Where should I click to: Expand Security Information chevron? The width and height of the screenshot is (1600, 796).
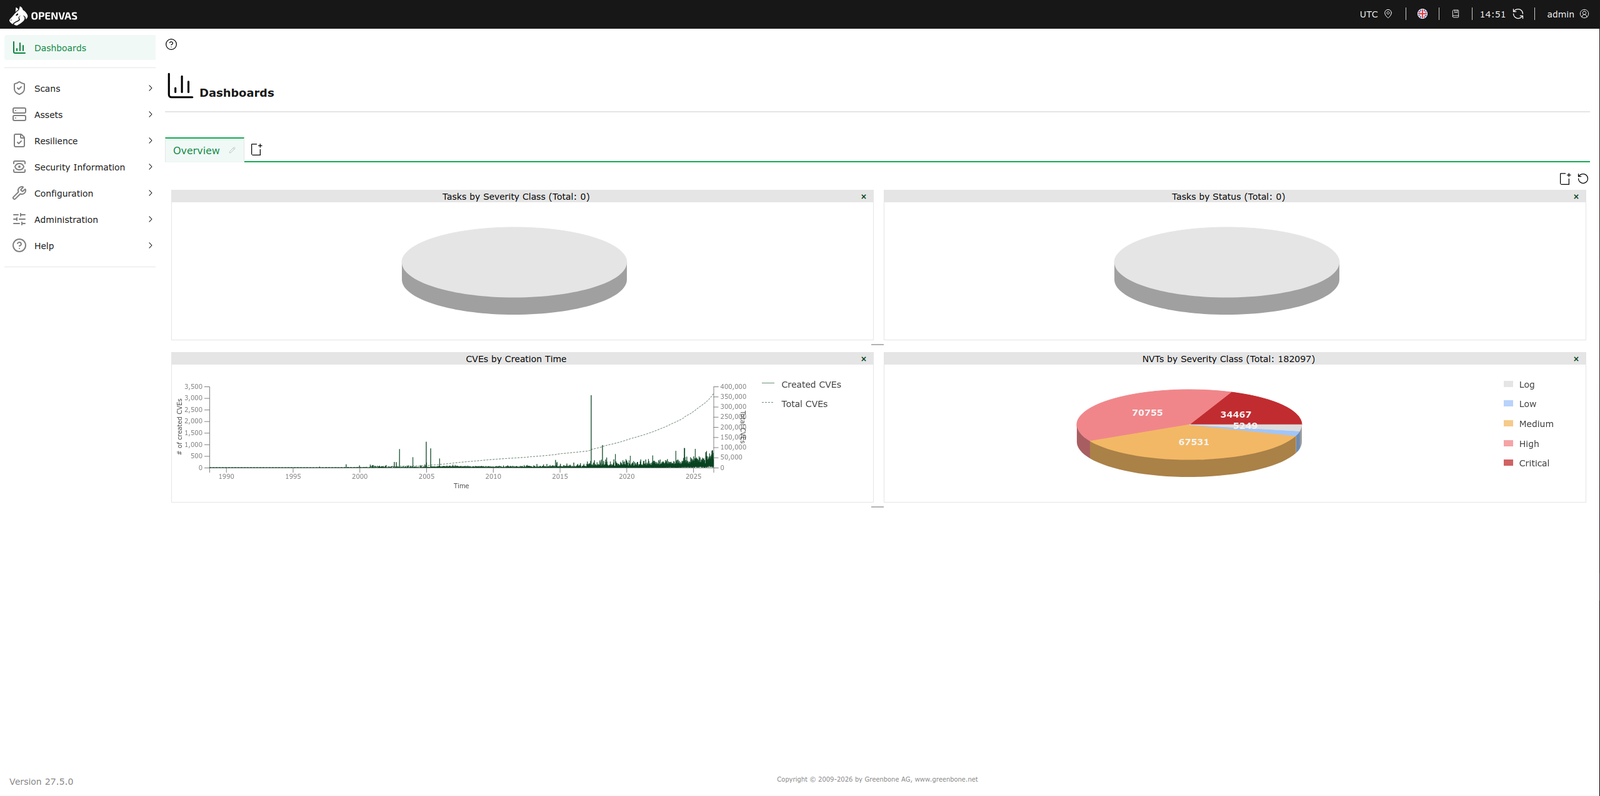(x=150, y=167)
